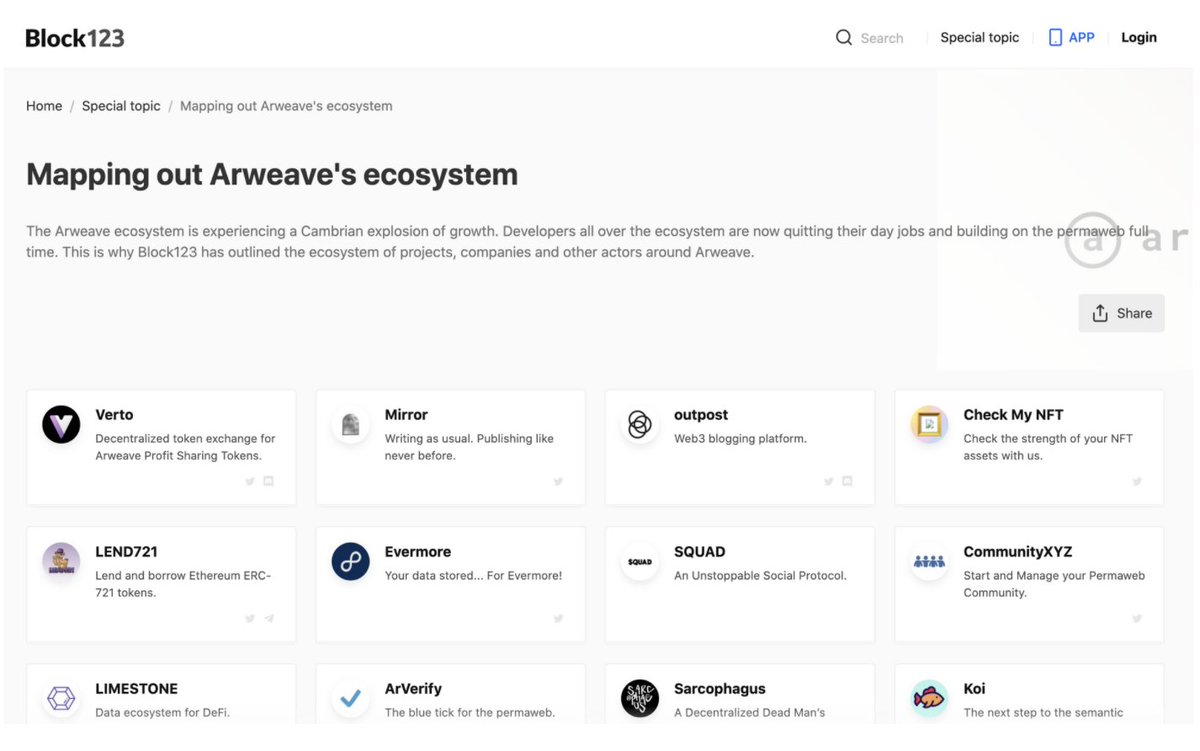Image resolution: width=1200 pixels, height=751 pixels.
Task: Go to Home in breadcrumb
Action: [44, 106]
